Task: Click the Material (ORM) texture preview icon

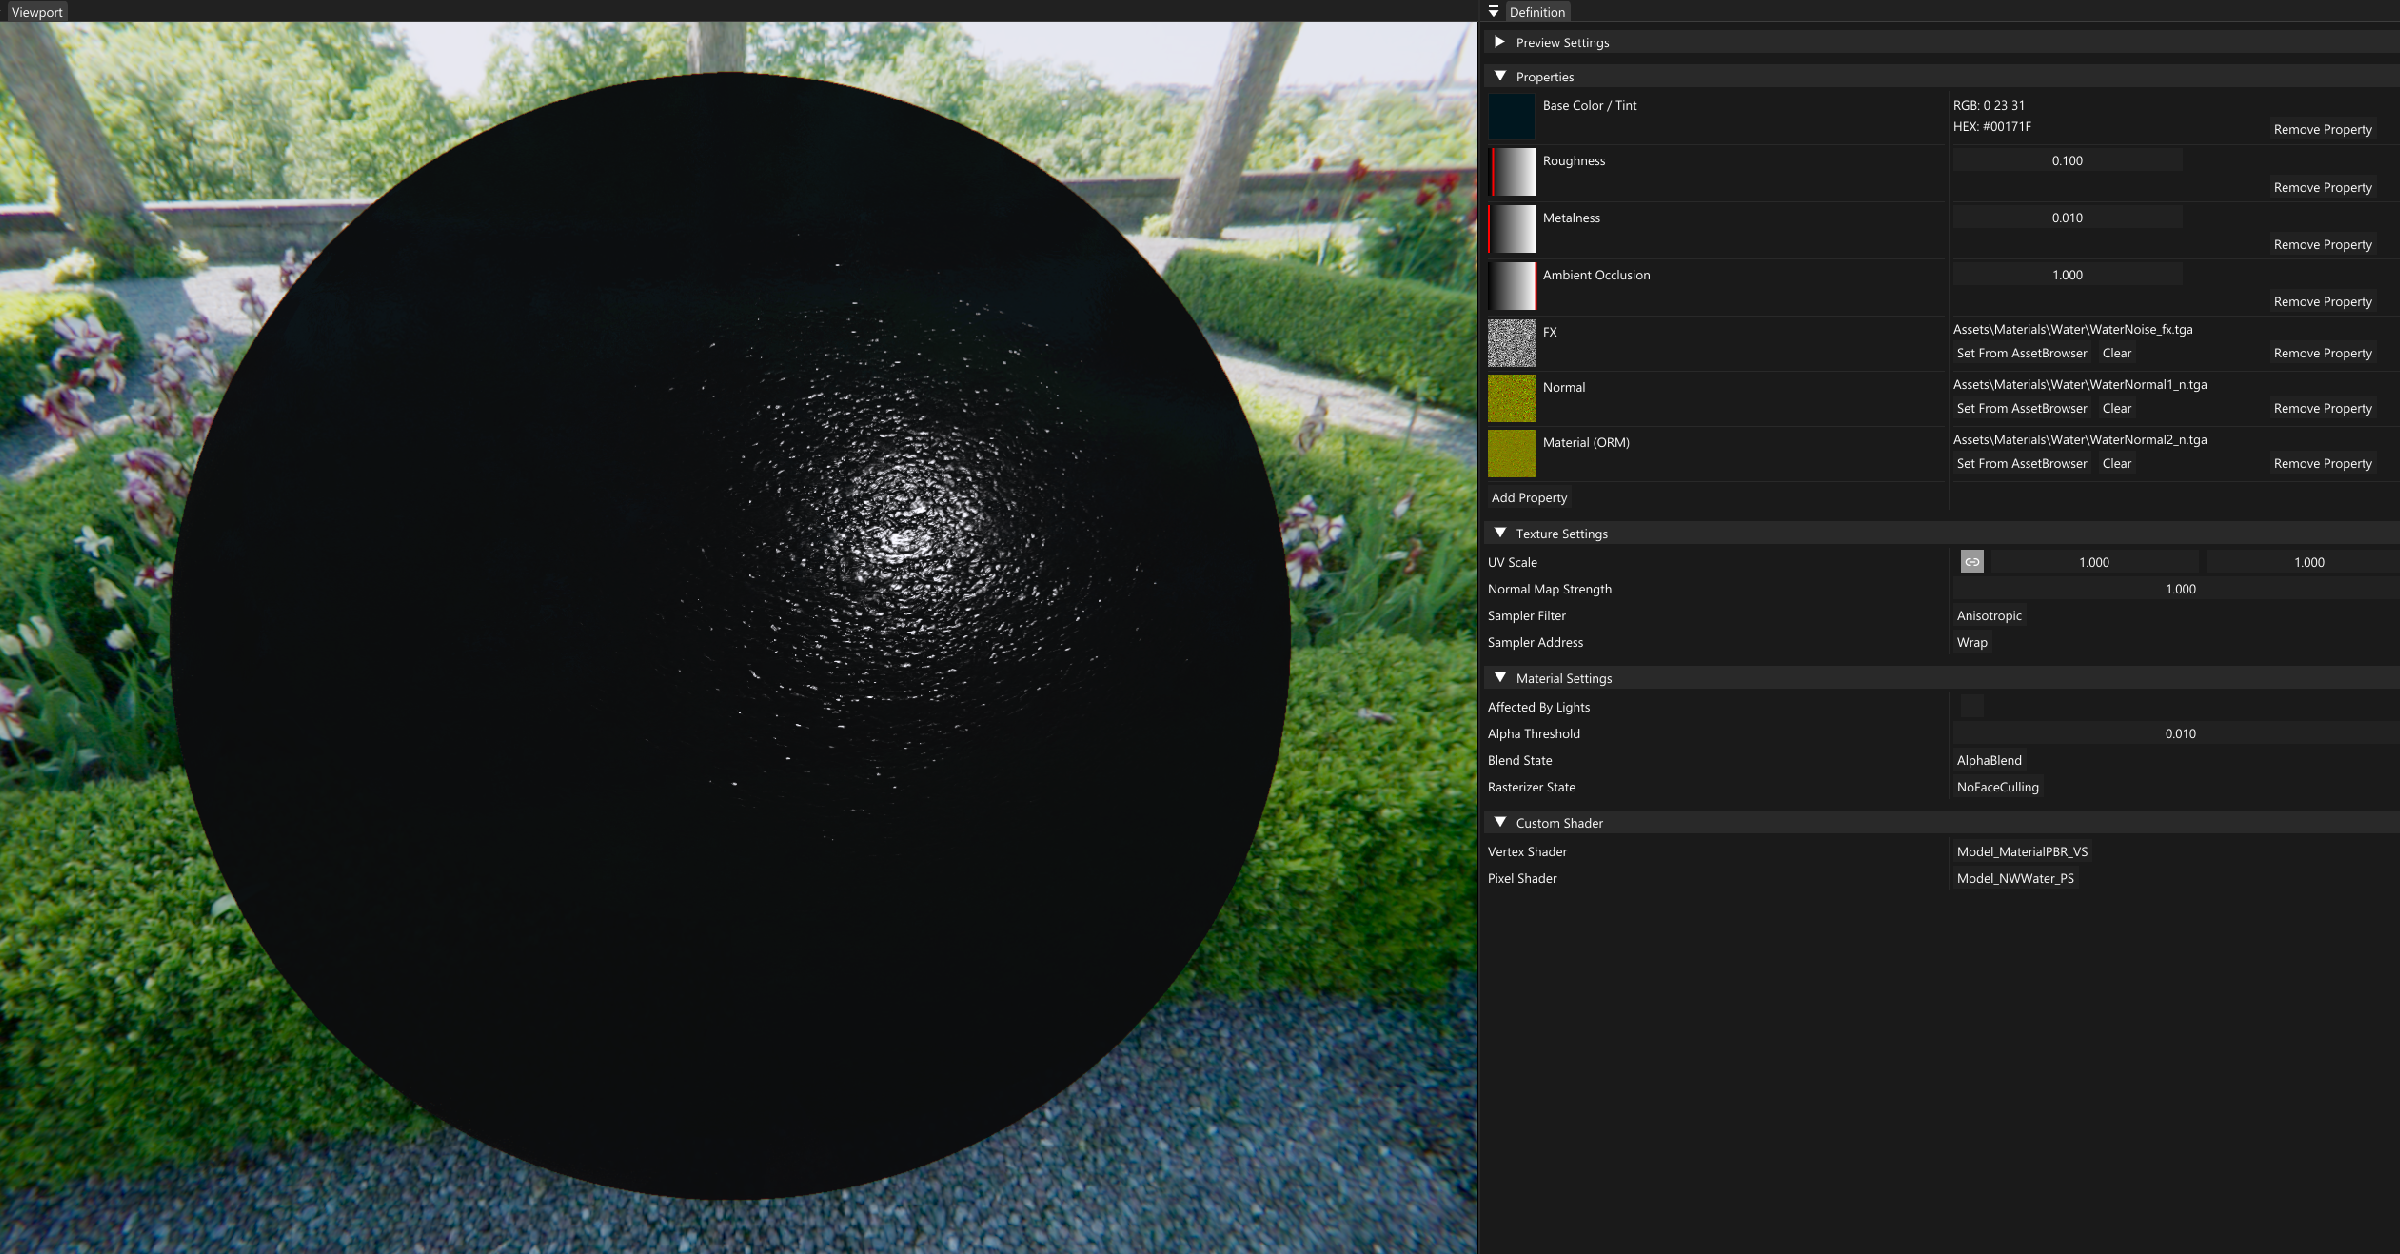Action: (1511, 454)
